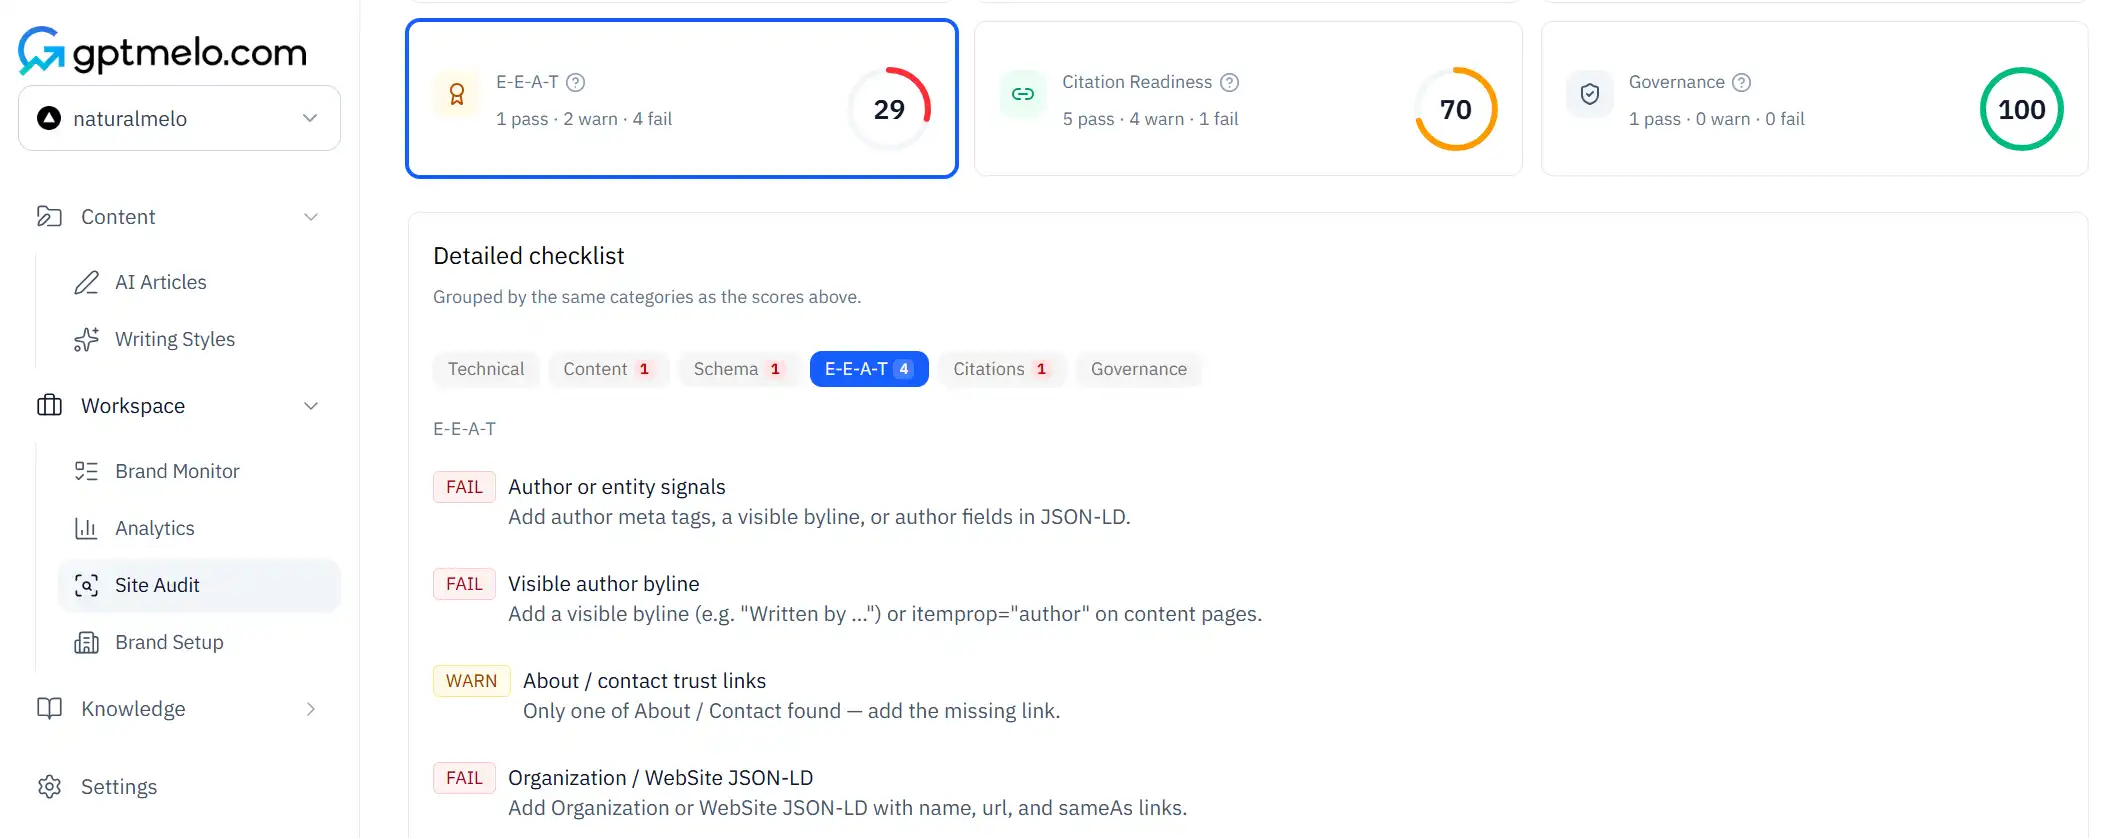Click the Brand Monitor list icon
This screenshot has width=2121, height=838.
click(x=87, y=471)
